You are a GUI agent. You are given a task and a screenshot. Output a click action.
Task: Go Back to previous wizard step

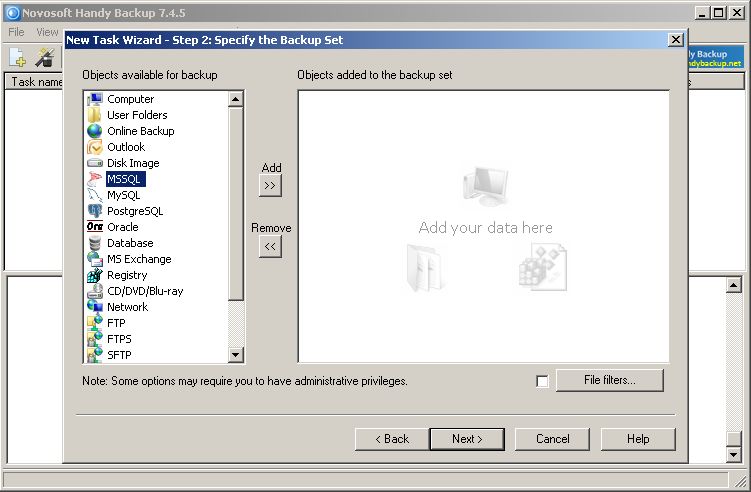[392, 439]
